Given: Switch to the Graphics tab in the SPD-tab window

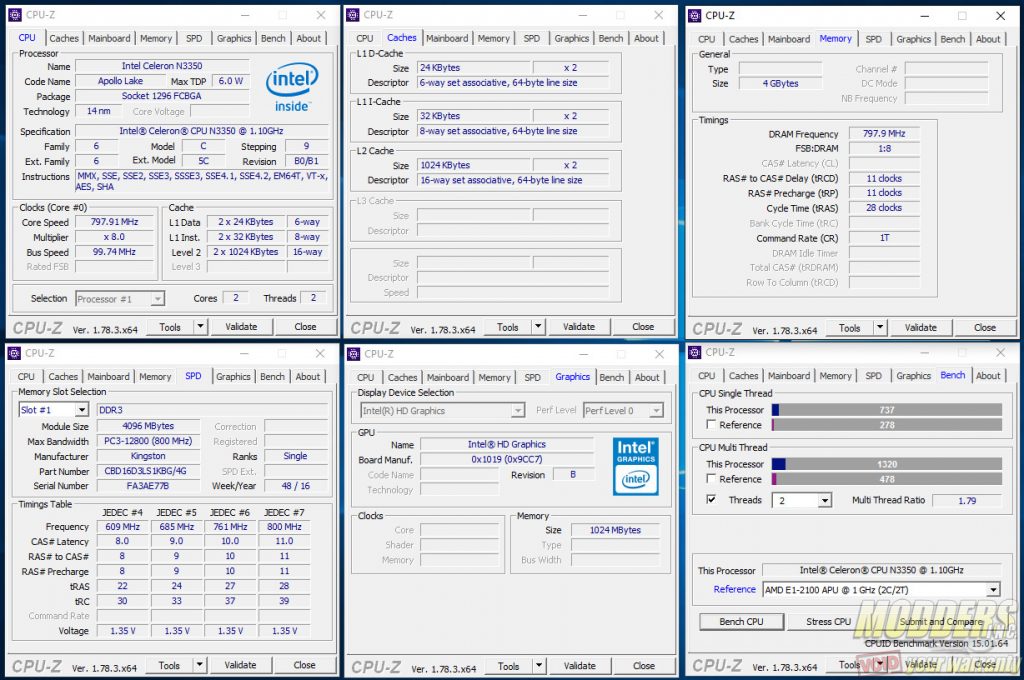Looking at the screenshot, I should coord(233,376).
